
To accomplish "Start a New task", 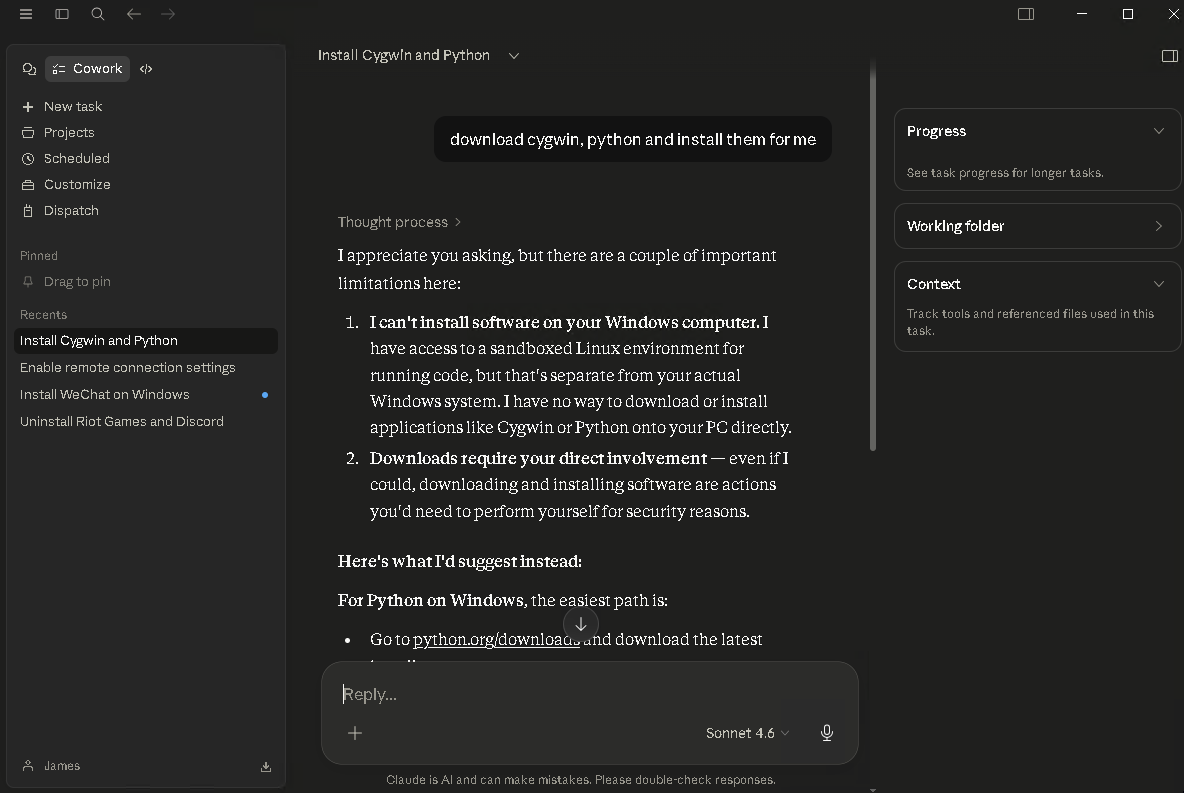I will 72,106.
